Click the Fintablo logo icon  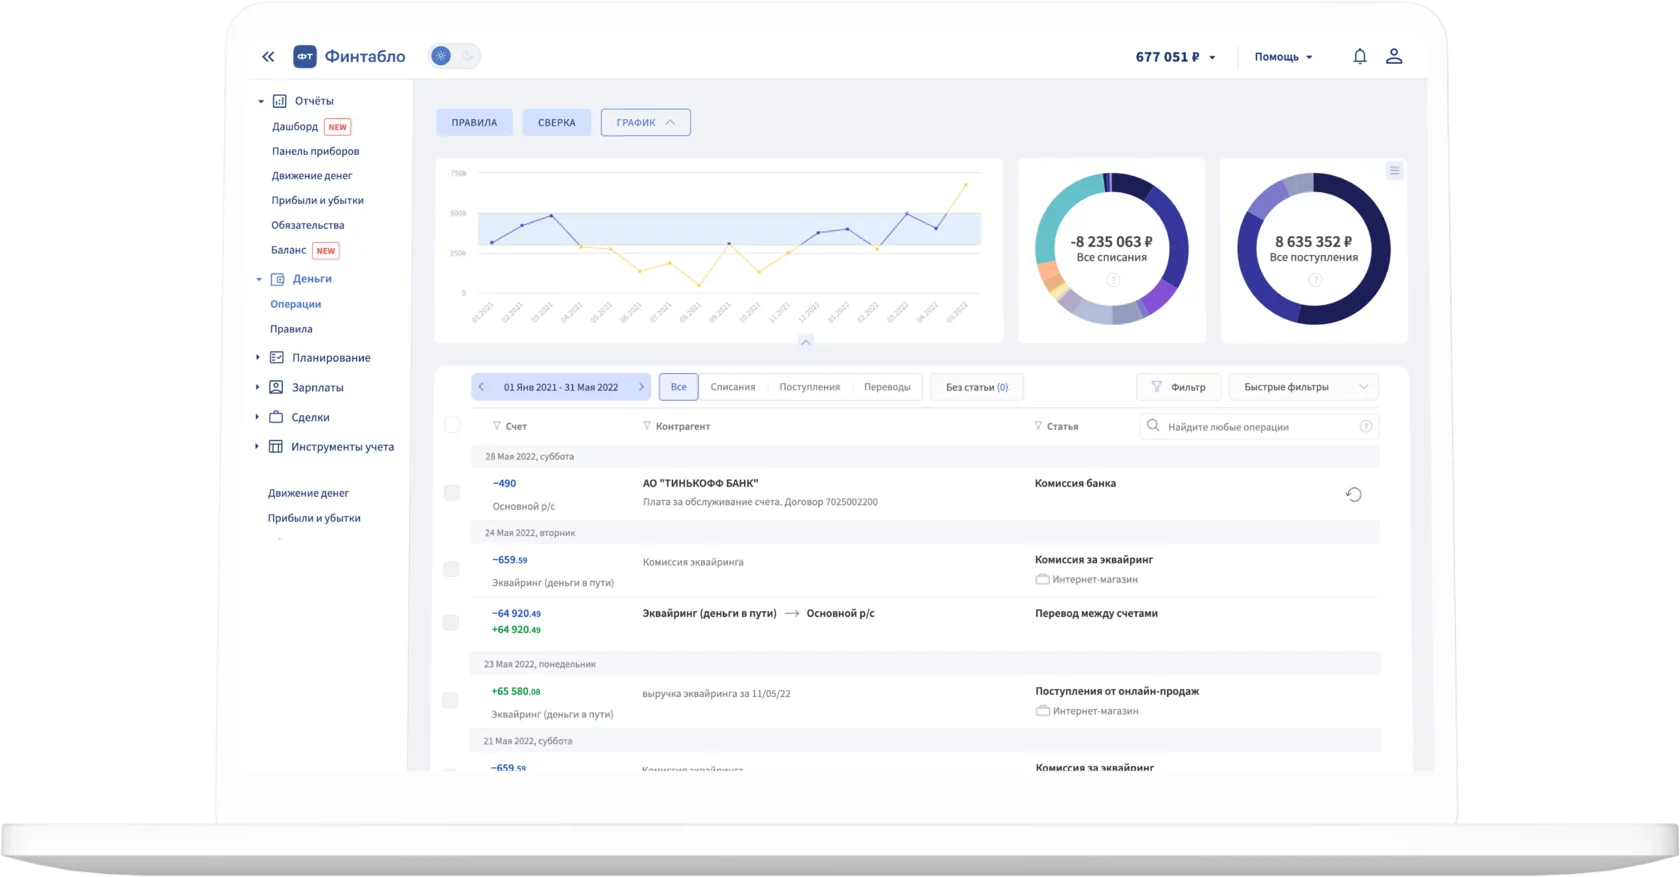coord(304,57)
